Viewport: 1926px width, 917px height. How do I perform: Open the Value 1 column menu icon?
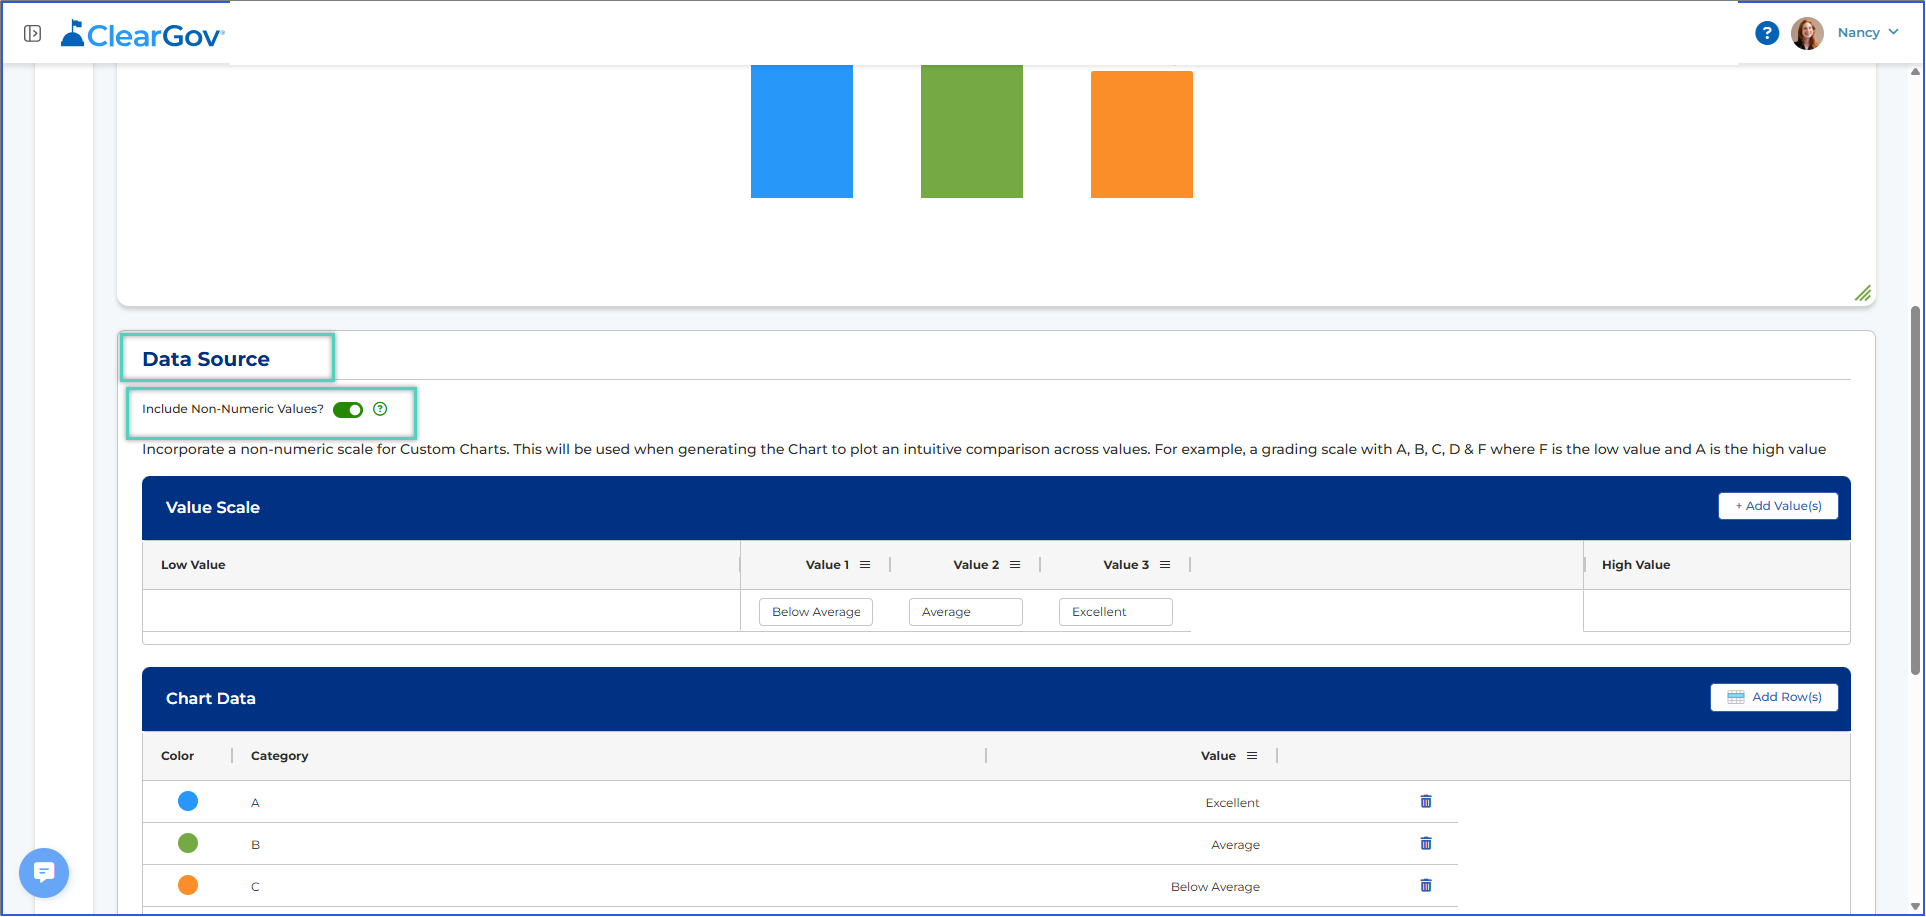coord(865,565)
